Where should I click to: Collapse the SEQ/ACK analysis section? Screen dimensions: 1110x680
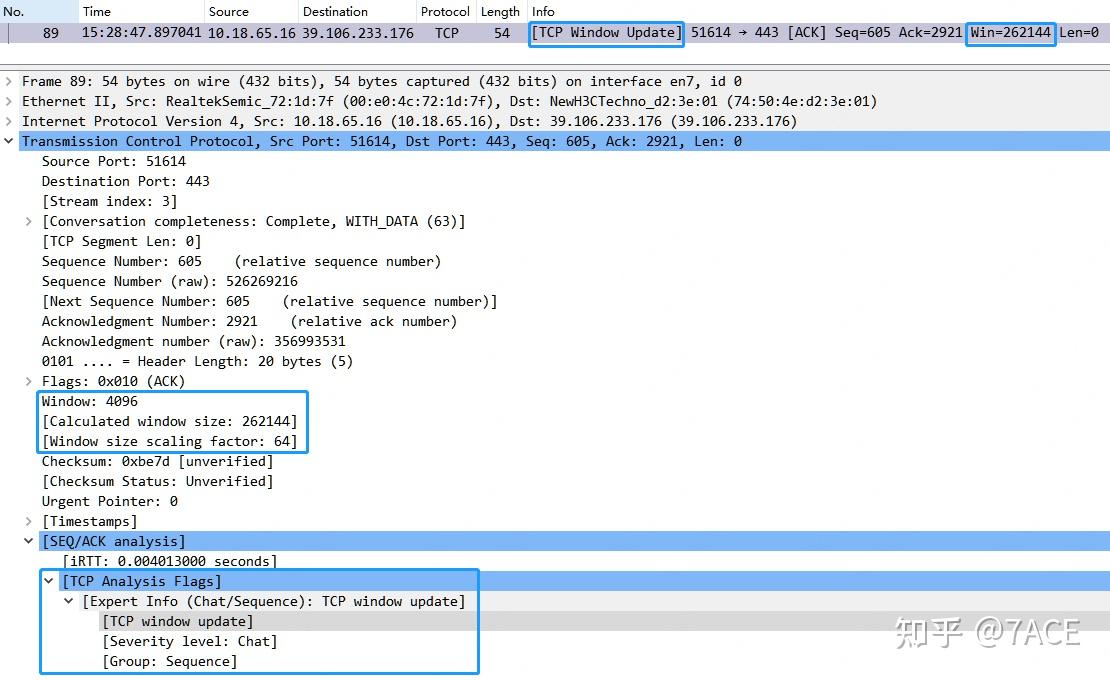click(x=28, y=541)
